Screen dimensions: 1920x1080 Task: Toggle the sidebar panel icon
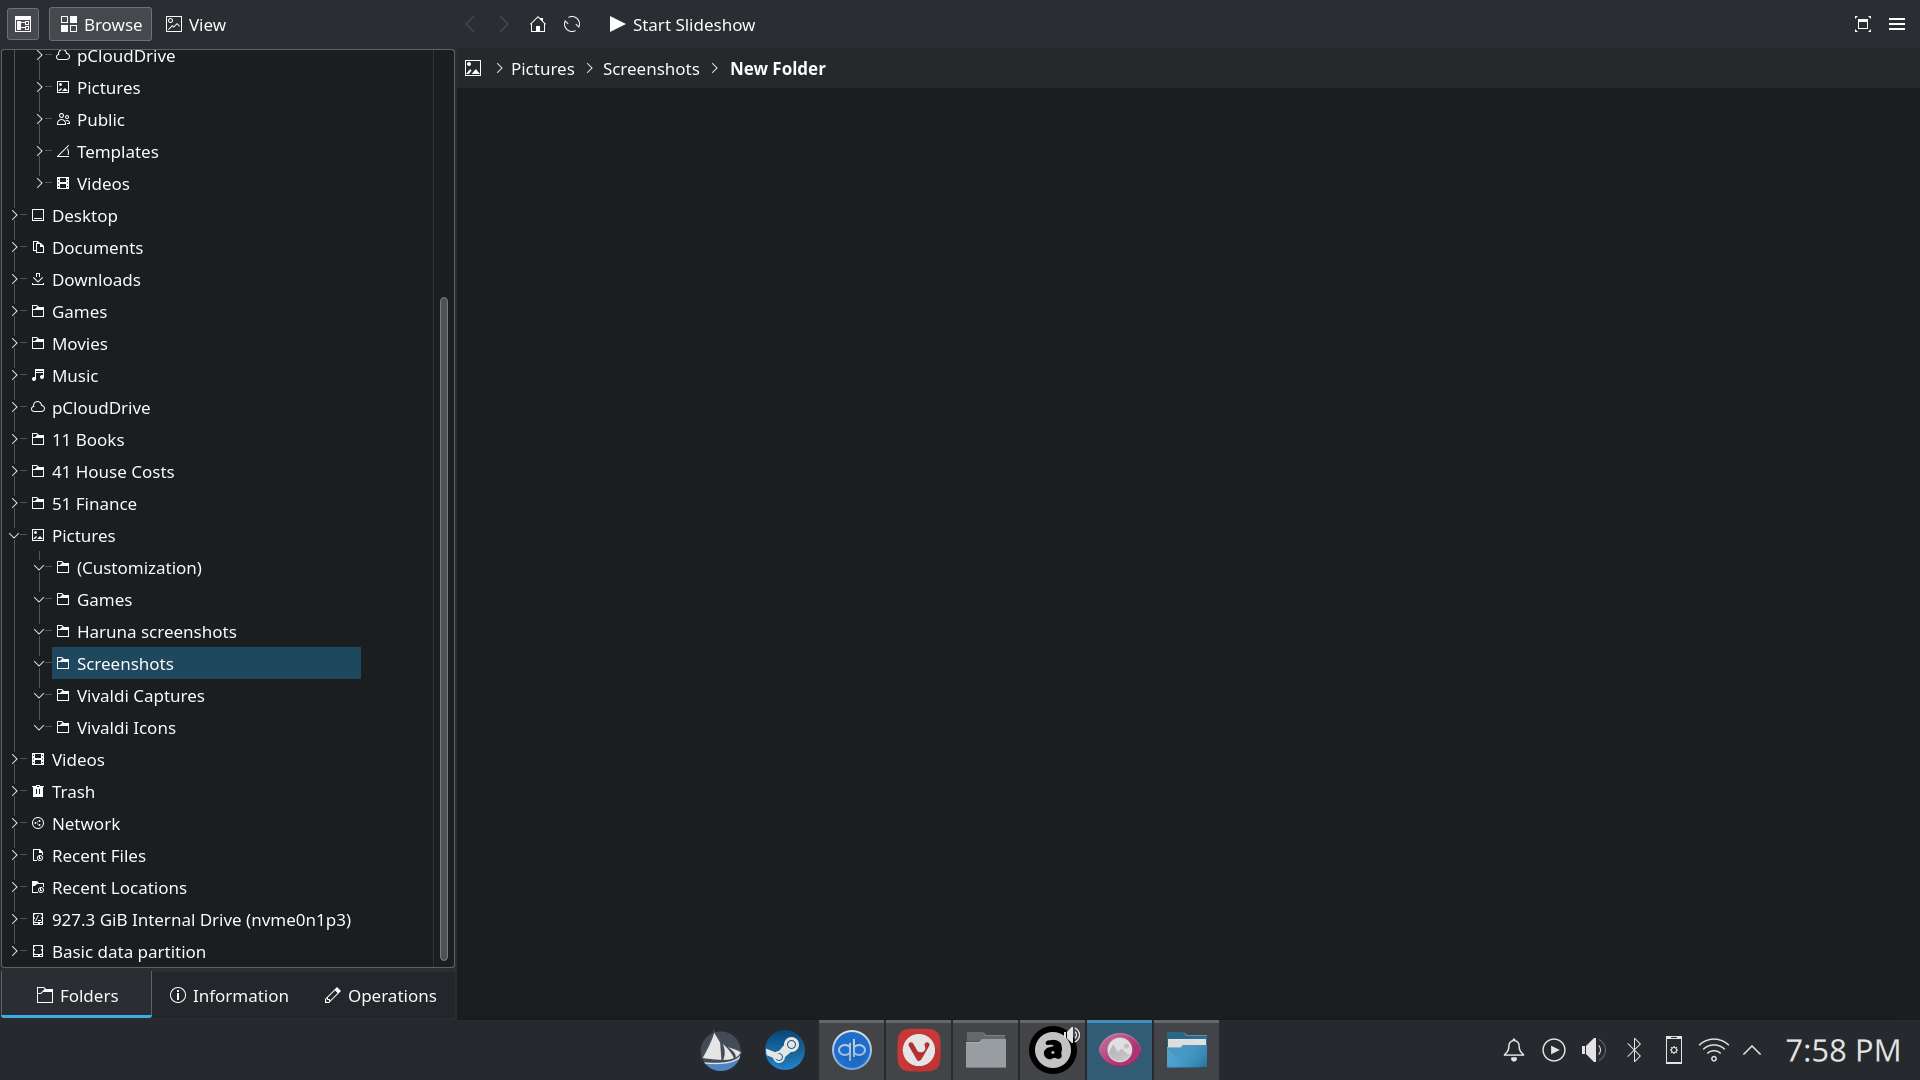[x=23, y=24]
